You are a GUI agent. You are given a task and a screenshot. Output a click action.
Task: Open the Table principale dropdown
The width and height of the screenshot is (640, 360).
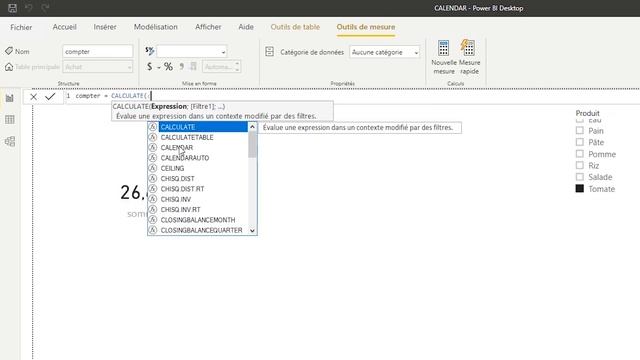pos(98,67)
